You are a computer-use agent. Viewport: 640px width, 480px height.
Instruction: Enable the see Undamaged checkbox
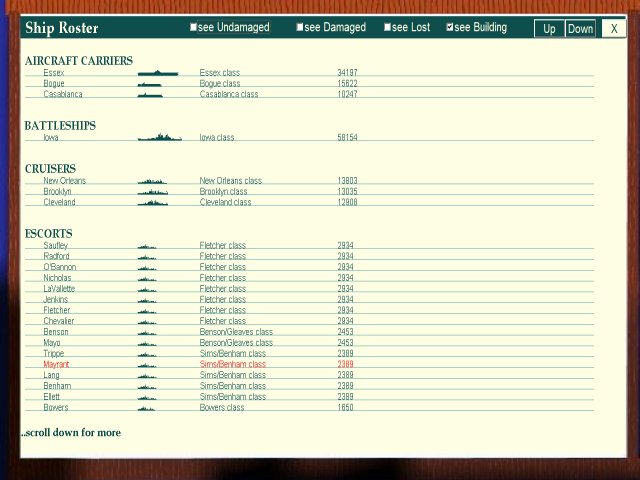(194, 28)
